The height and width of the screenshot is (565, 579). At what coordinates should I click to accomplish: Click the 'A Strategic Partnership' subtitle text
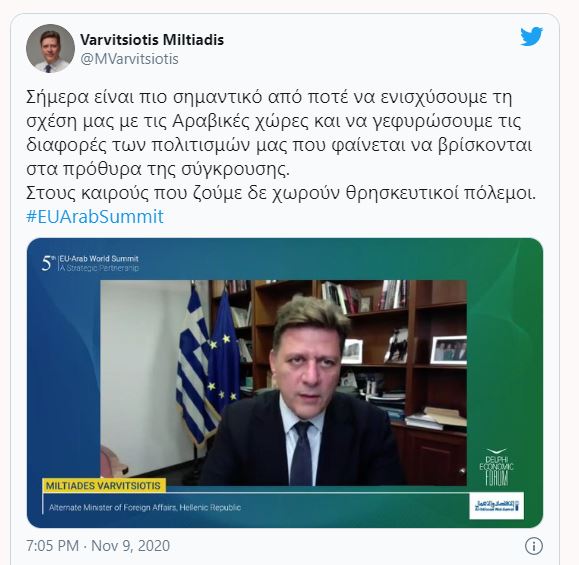(99, 268)
